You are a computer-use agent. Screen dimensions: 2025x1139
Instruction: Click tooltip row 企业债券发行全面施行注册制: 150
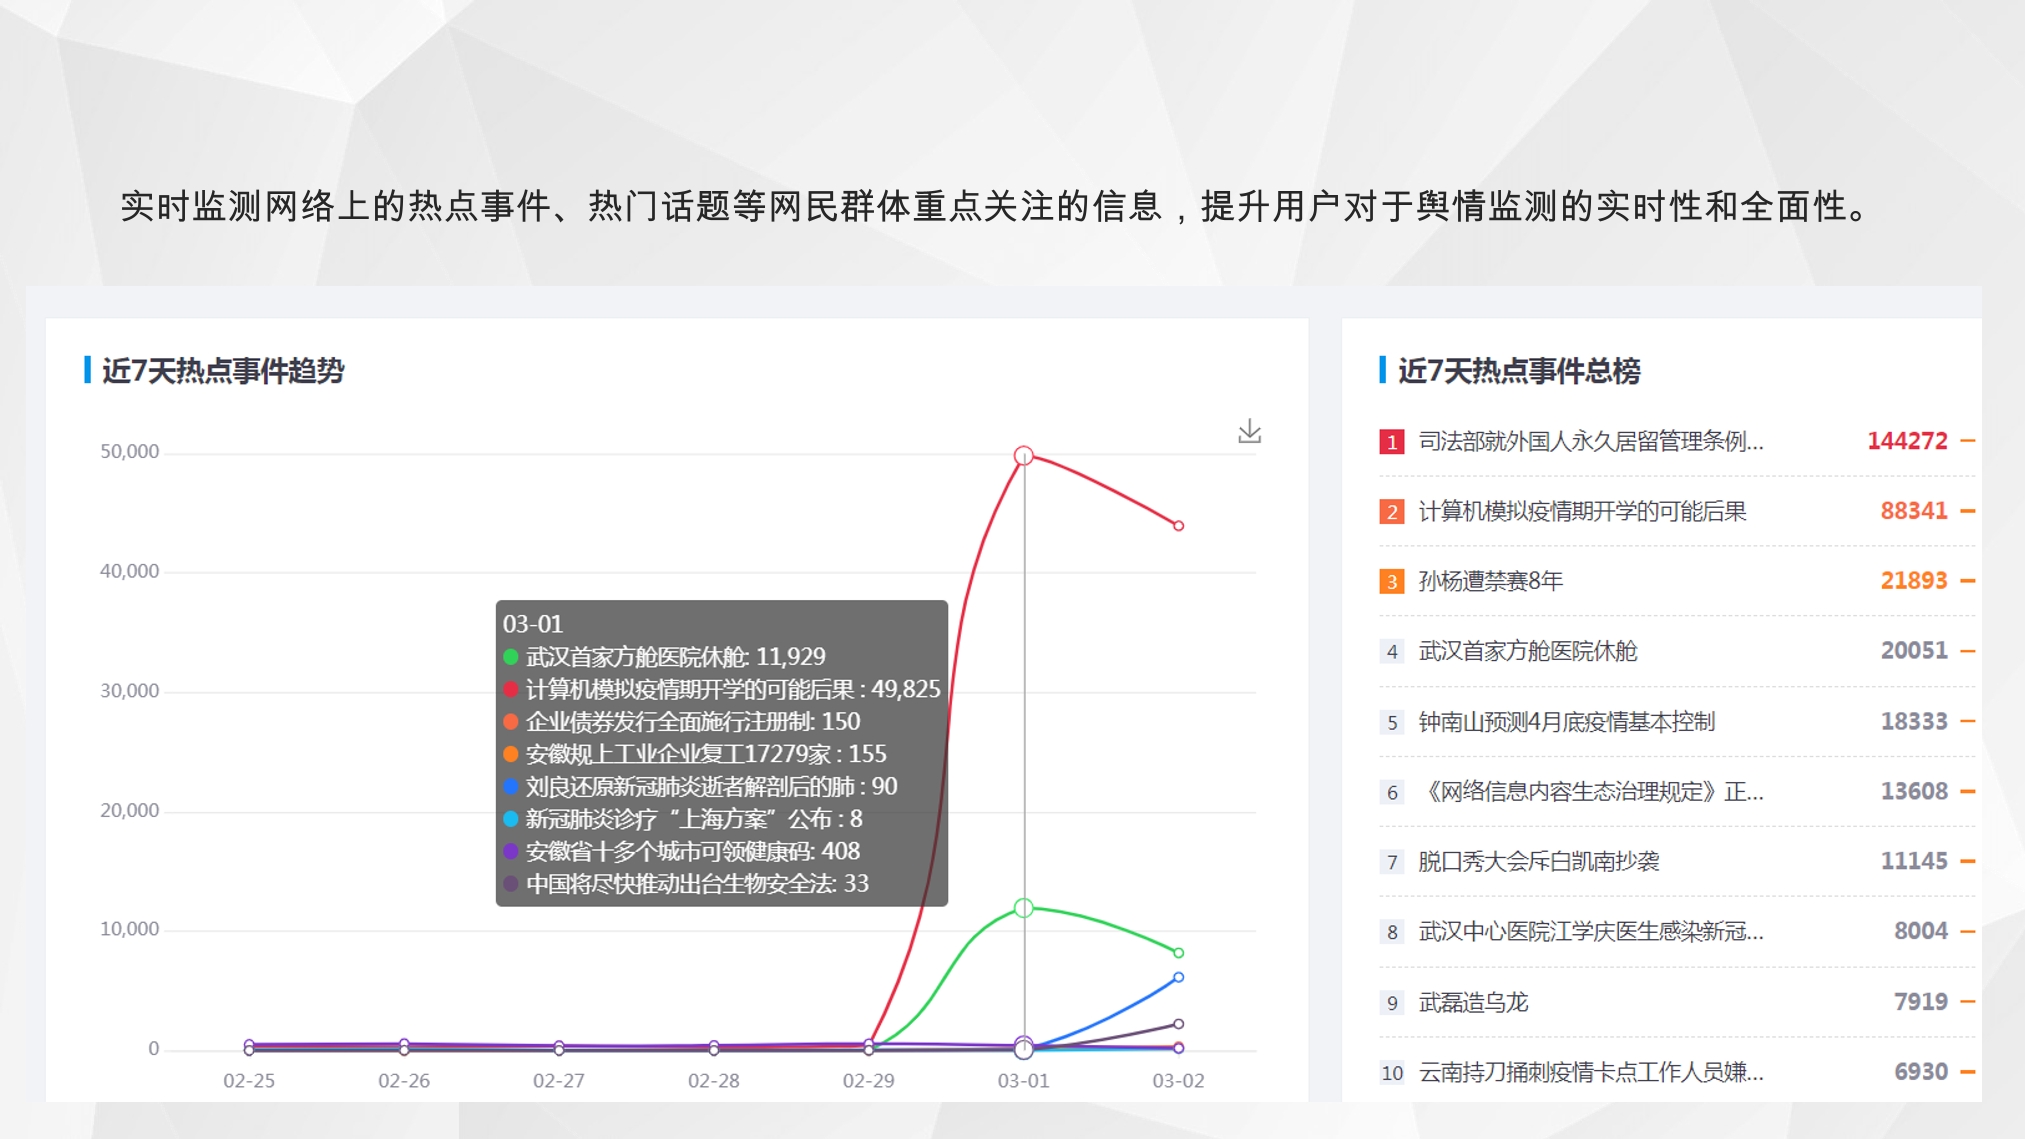681,722
